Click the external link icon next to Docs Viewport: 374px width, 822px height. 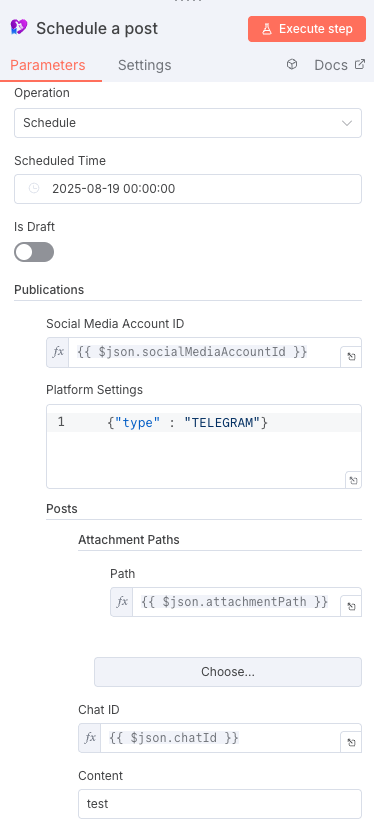click(x=360, y=64)
